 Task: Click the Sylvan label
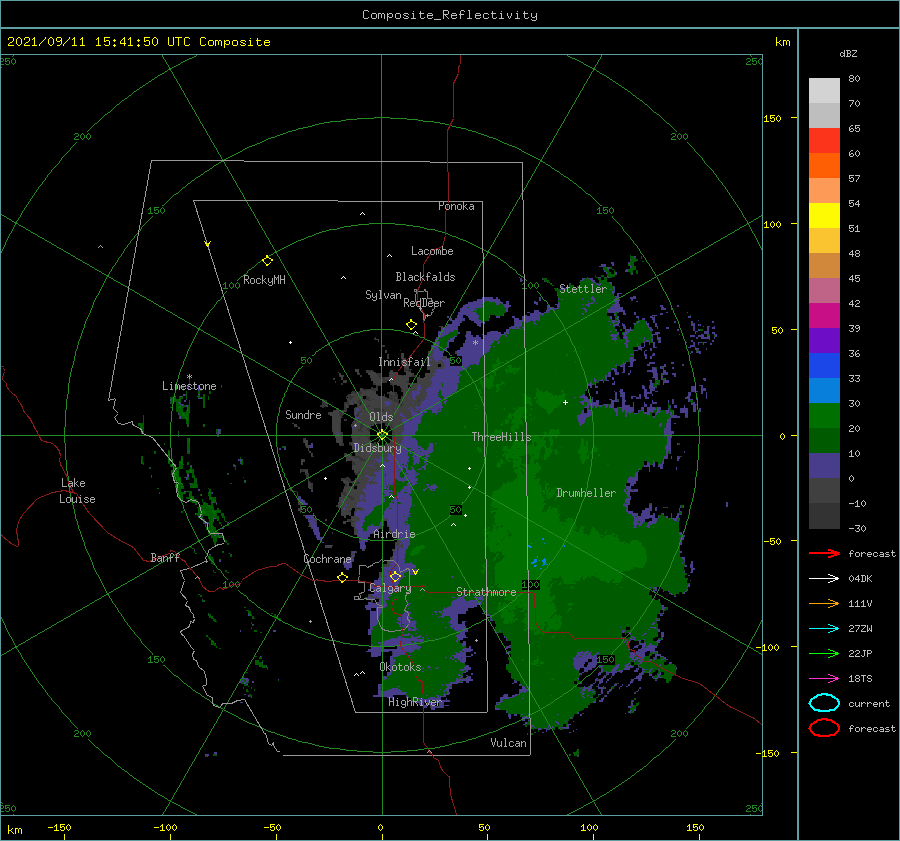tap(383, 295)
